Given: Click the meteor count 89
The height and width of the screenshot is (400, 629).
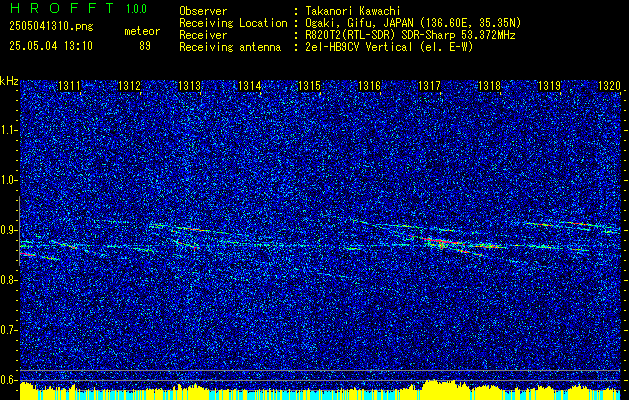Looking at the screenshot, I should click(x=145, y=46).
